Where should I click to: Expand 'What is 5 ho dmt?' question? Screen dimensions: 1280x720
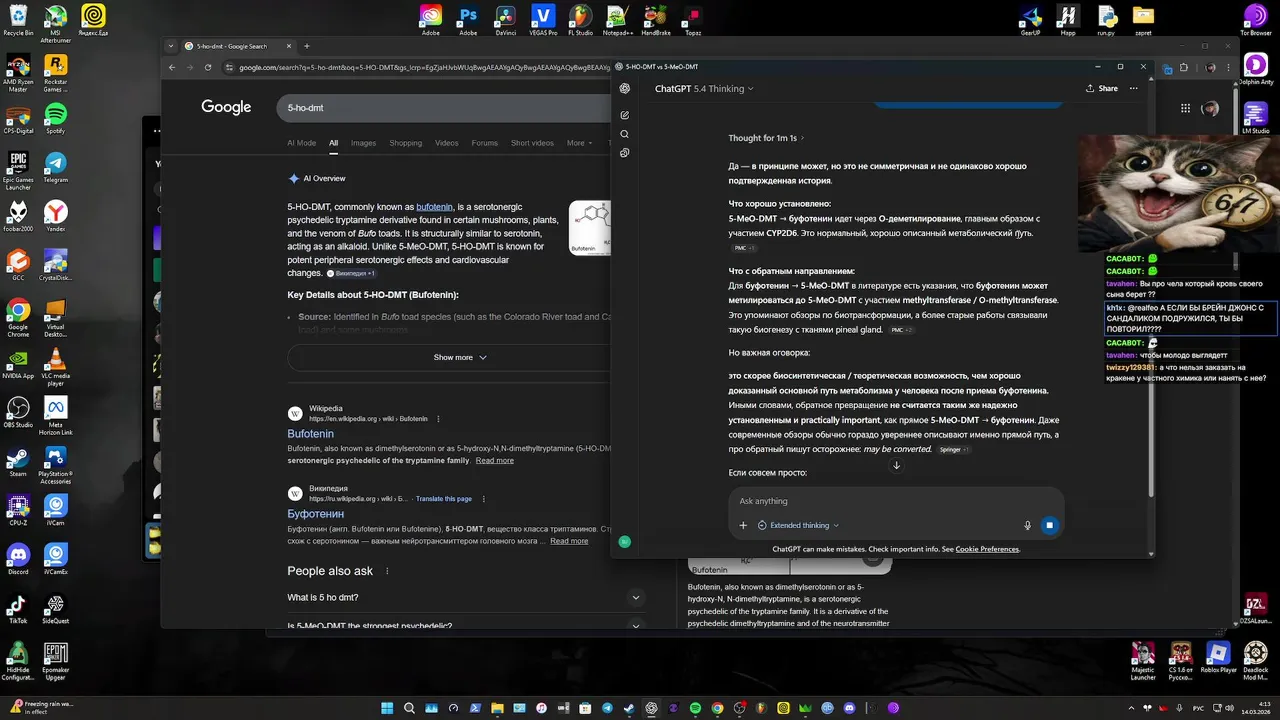point(464,598)
